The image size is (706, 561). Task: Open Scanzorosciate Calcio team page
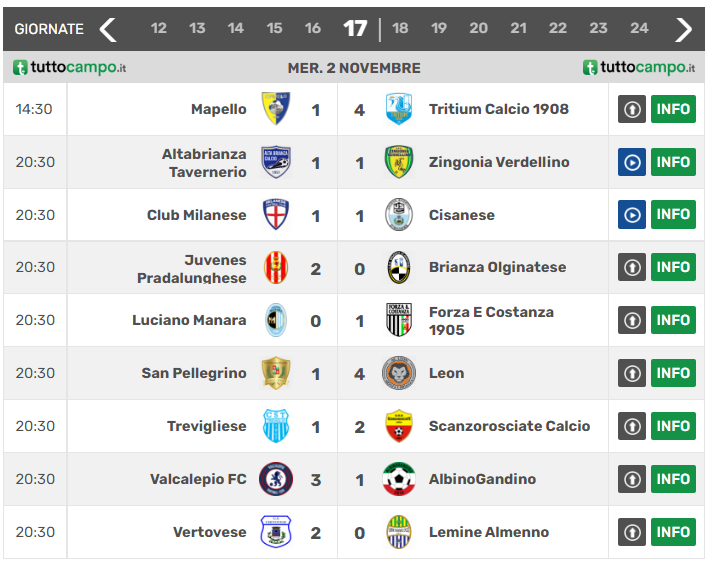pyautogui.click(x=509, y=426)
